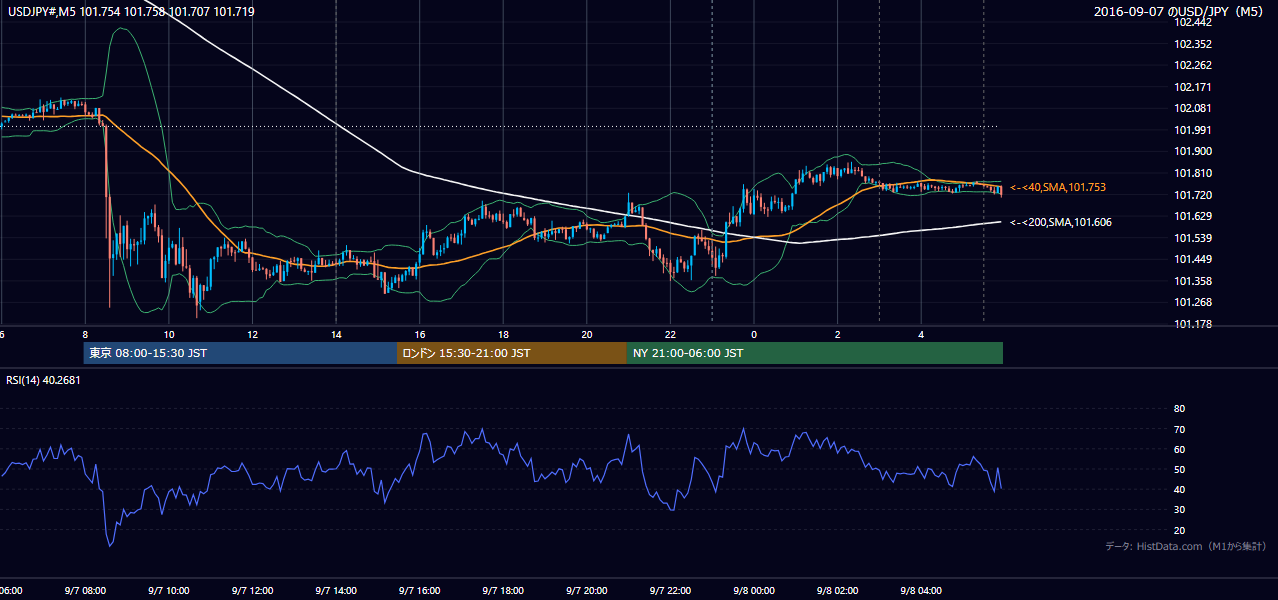The height and width of the screenshot is (600, 1278).
Task: Click the 9/7 08:00 time label
Action: click(84, 591)
